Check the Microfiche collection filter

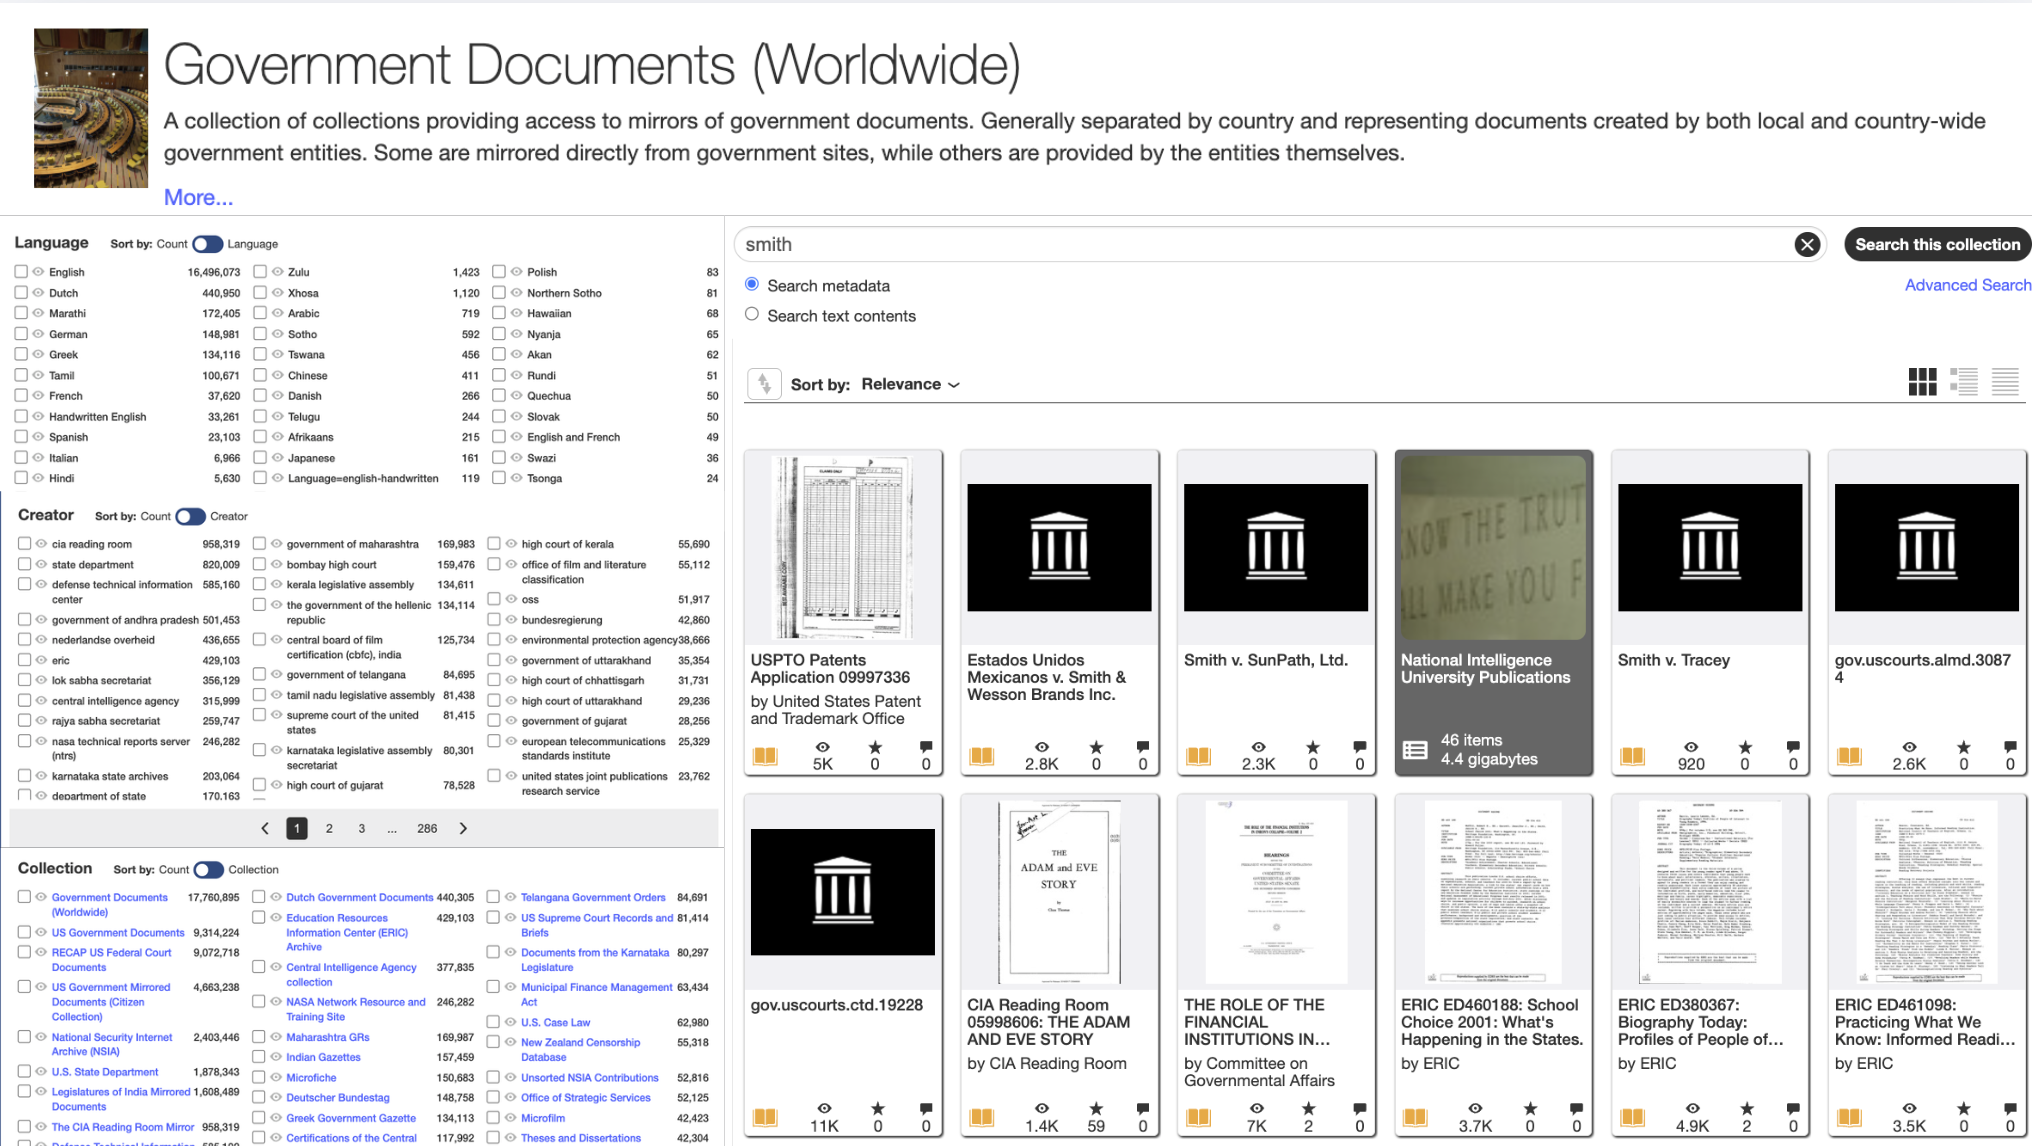259,1077
